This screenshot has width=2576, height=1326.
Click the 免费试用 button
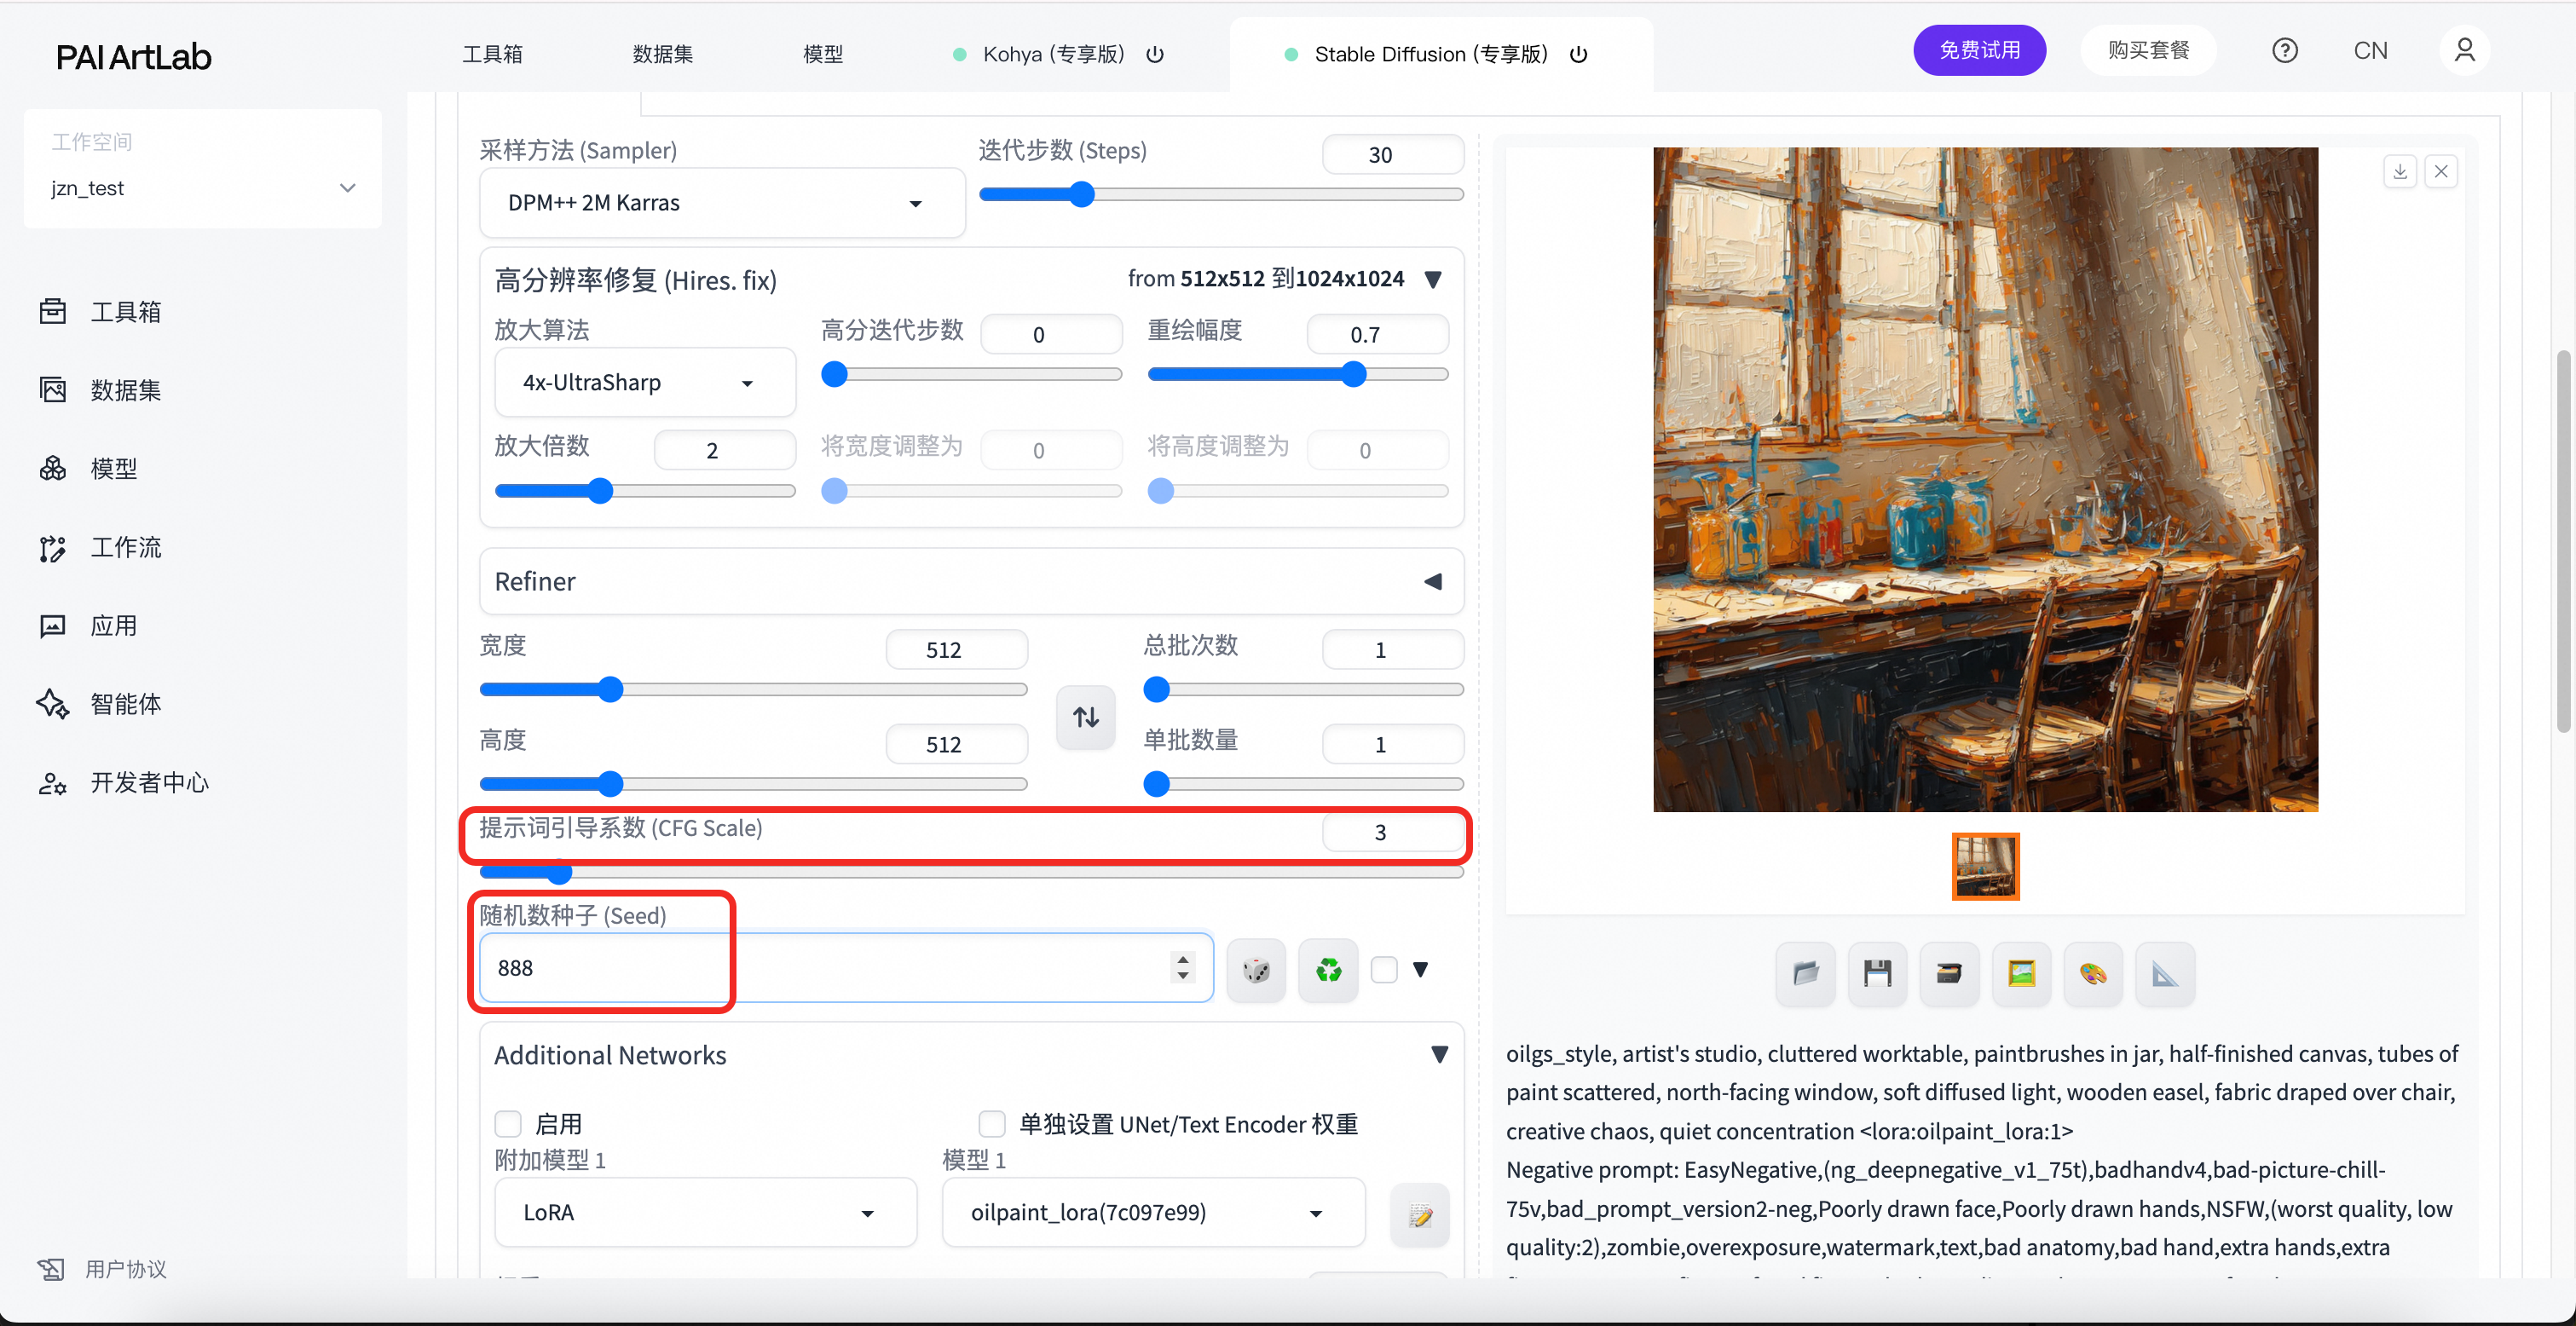pos(1979,51)
